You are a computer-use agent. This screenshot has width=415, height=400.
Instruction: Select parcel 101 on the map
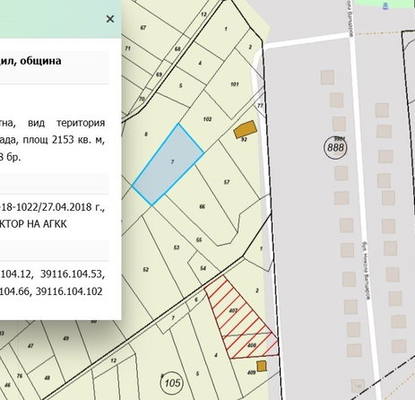[x=233, y=84]
